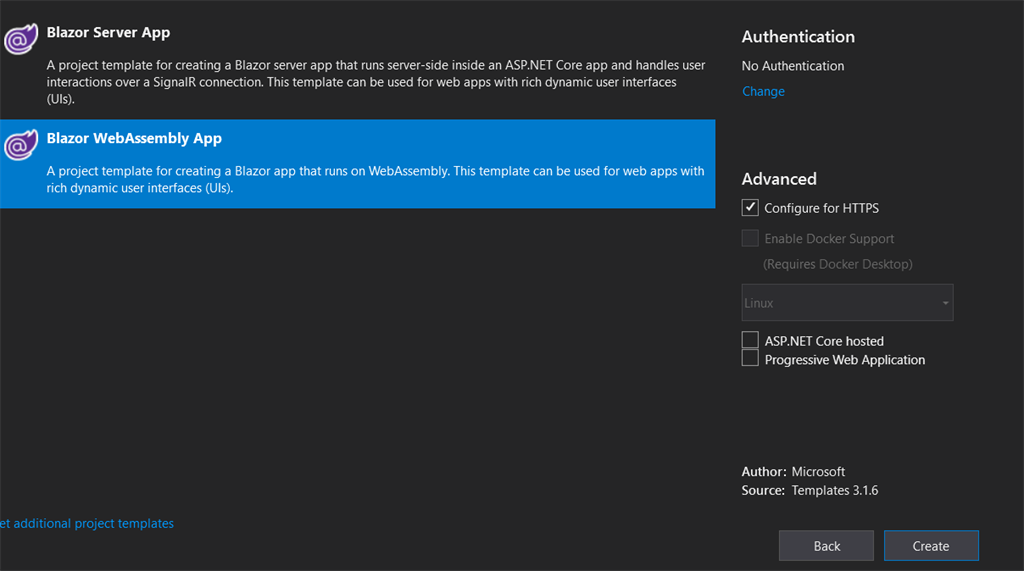Screen dimensions: 1024x571
Task: Open the Change authentication link
Action: click(763, 91)
